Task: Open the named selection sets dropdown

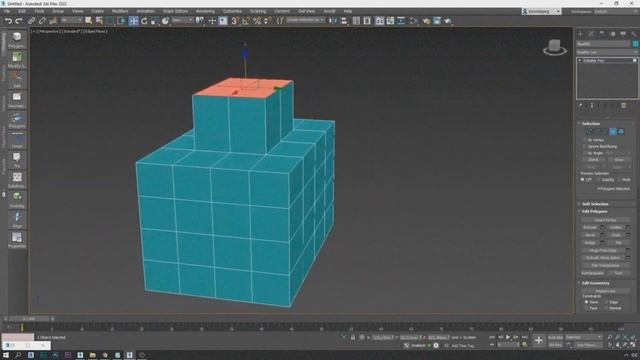Action: pyautogui.click(x=305, y=20)
